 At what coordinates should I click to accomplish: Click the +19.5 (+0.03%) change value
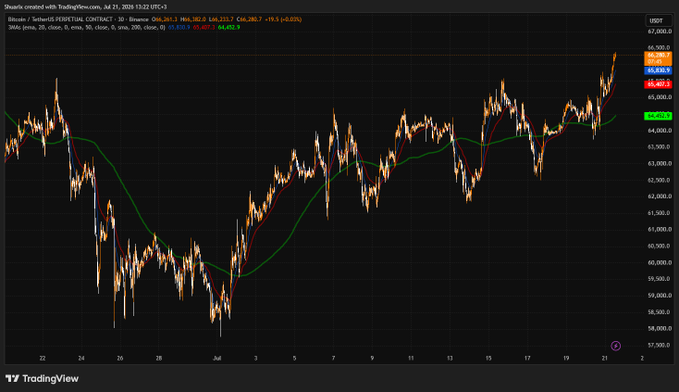[284, 19]
